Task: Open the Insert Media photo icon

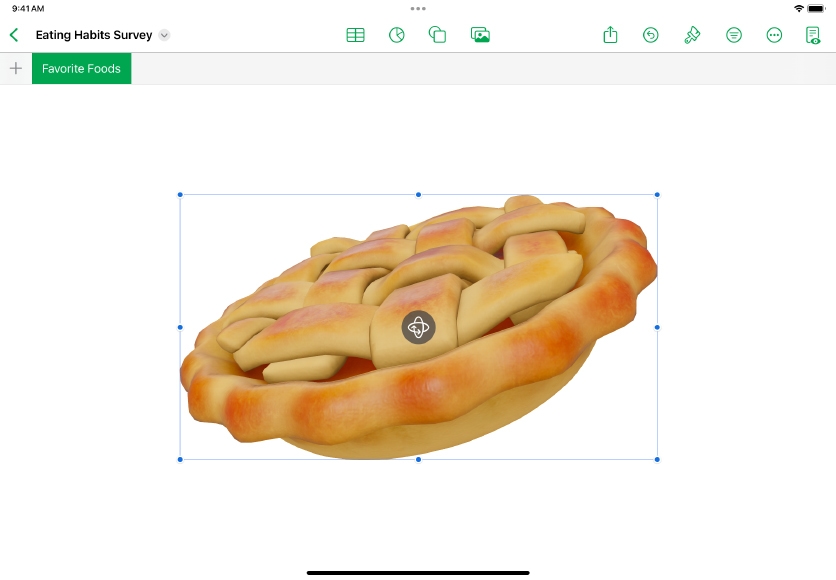Action: [480, 35]
